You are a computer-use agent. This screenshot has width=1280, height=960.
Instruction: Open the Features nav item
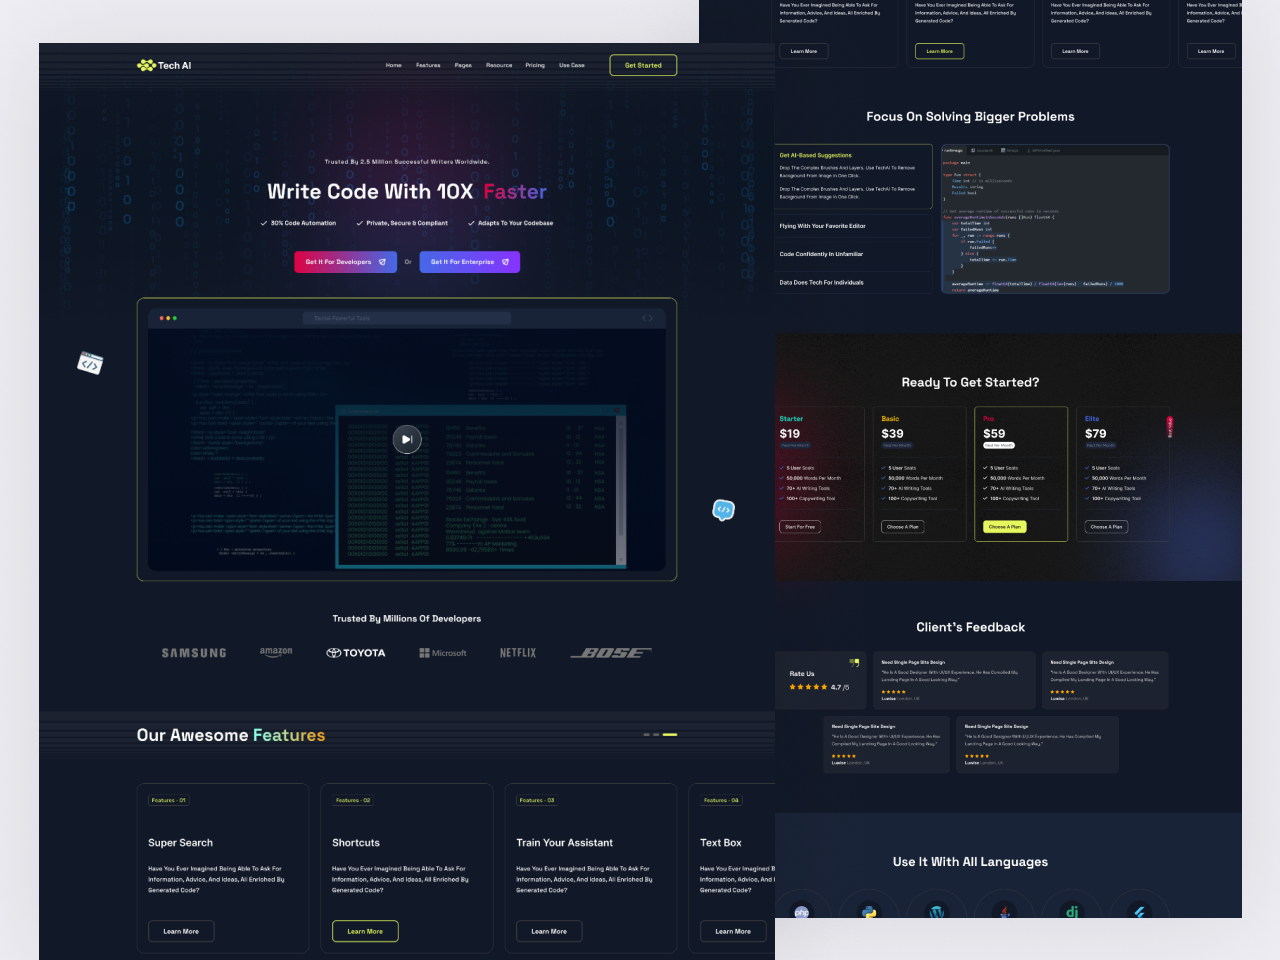428,65
